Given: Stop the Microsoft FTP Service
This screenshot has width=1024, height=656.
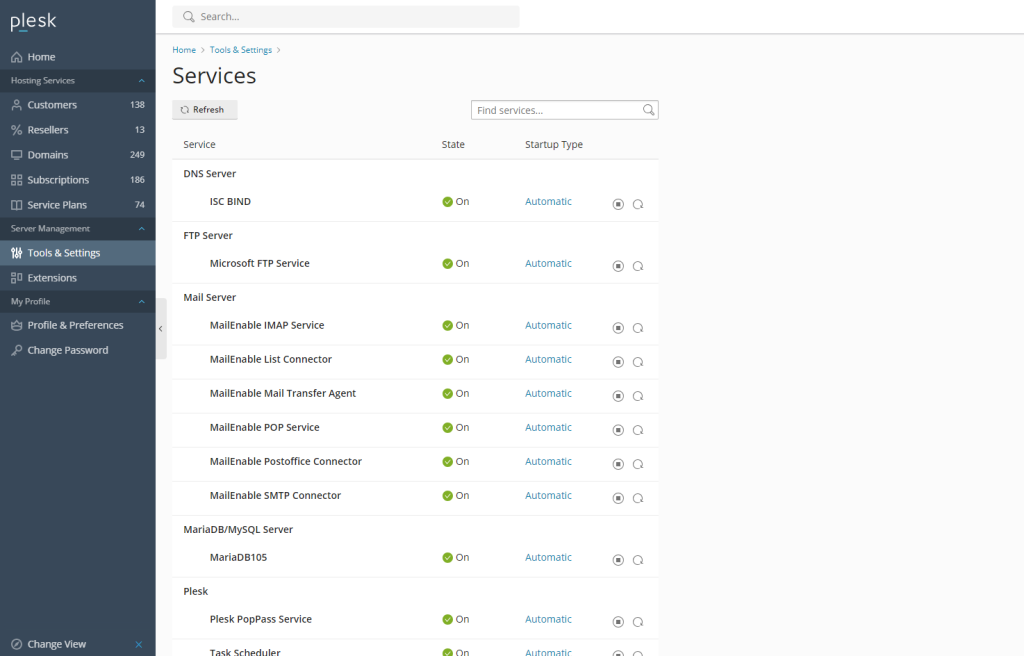Looking at the screenshot, I should [618, 266].
